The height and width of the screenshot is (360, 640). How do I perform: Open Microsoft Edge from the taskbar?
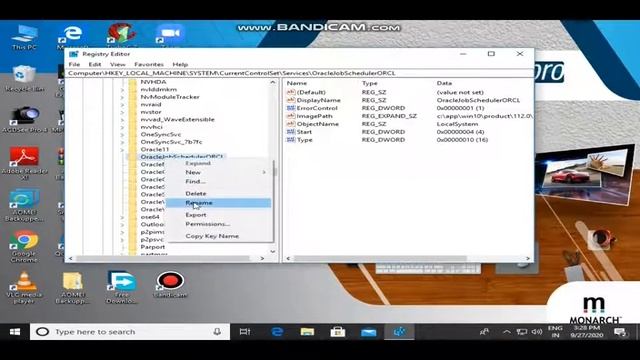[x=277, y=332]
